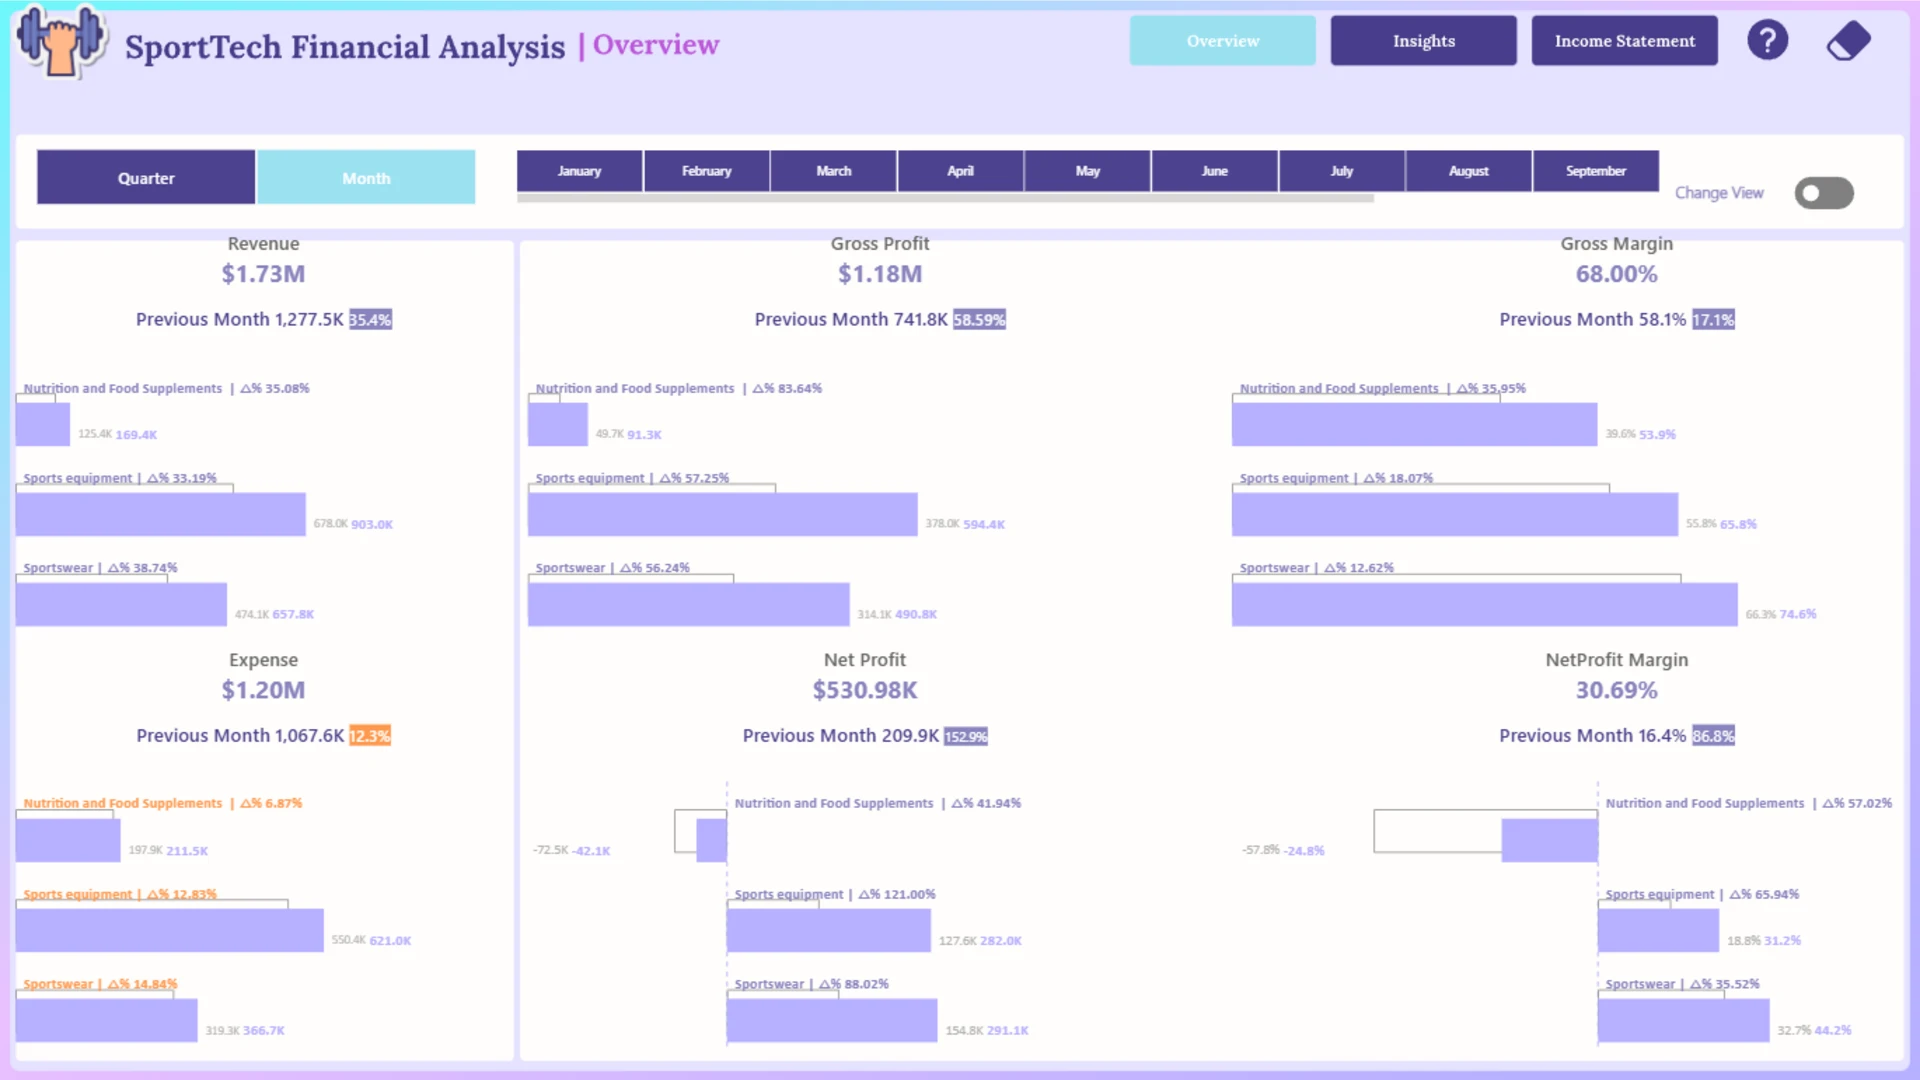The width and height of the screenshot is (1920, 1080).
Task: Click the eraser clear filters icon
Action: coord(1848,41)
